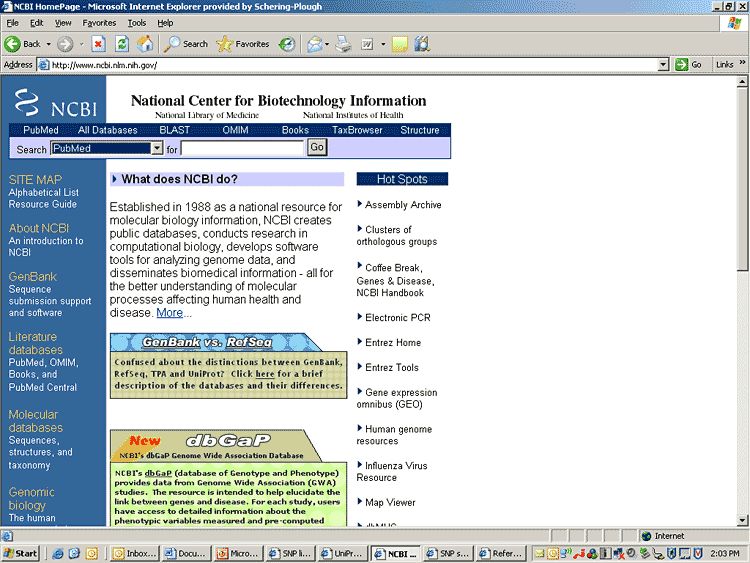This screenshot has width=750, height=563.
Task: Click the Internet zone globe icon
Action: coord(647,536)
